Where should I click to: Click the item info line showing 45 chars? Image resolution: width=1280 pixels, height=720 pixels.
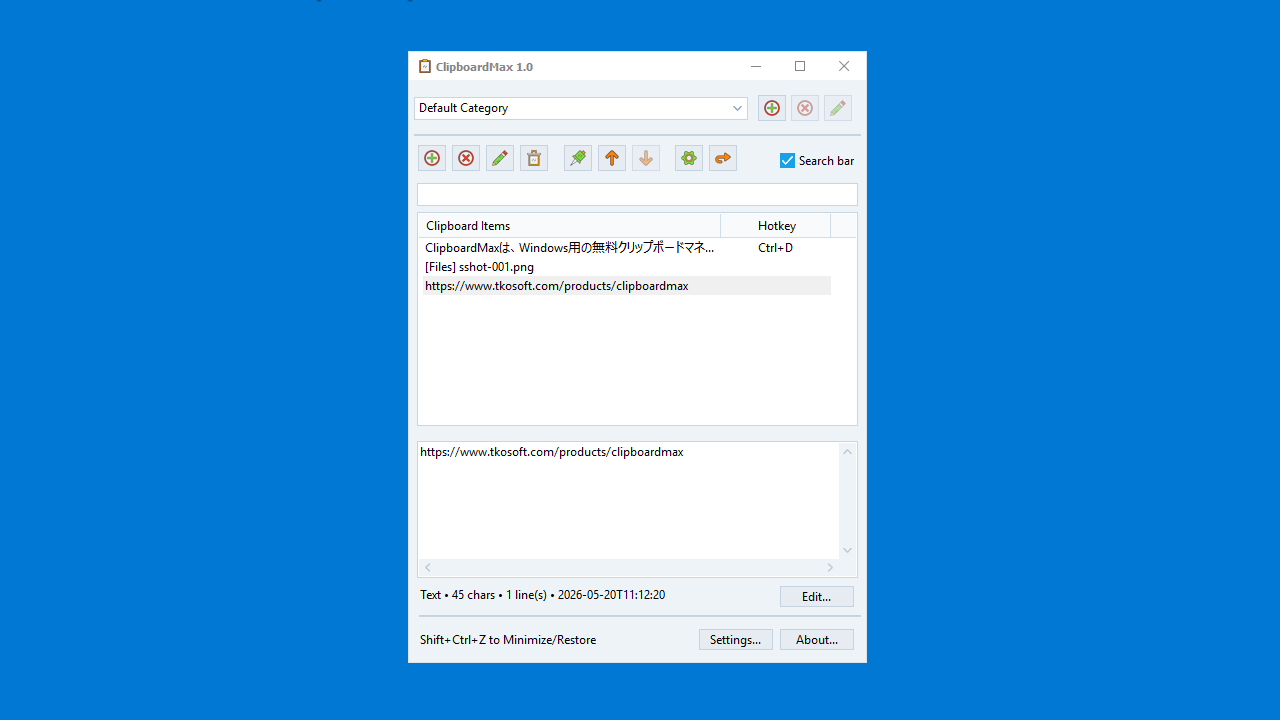coord(543,595)
